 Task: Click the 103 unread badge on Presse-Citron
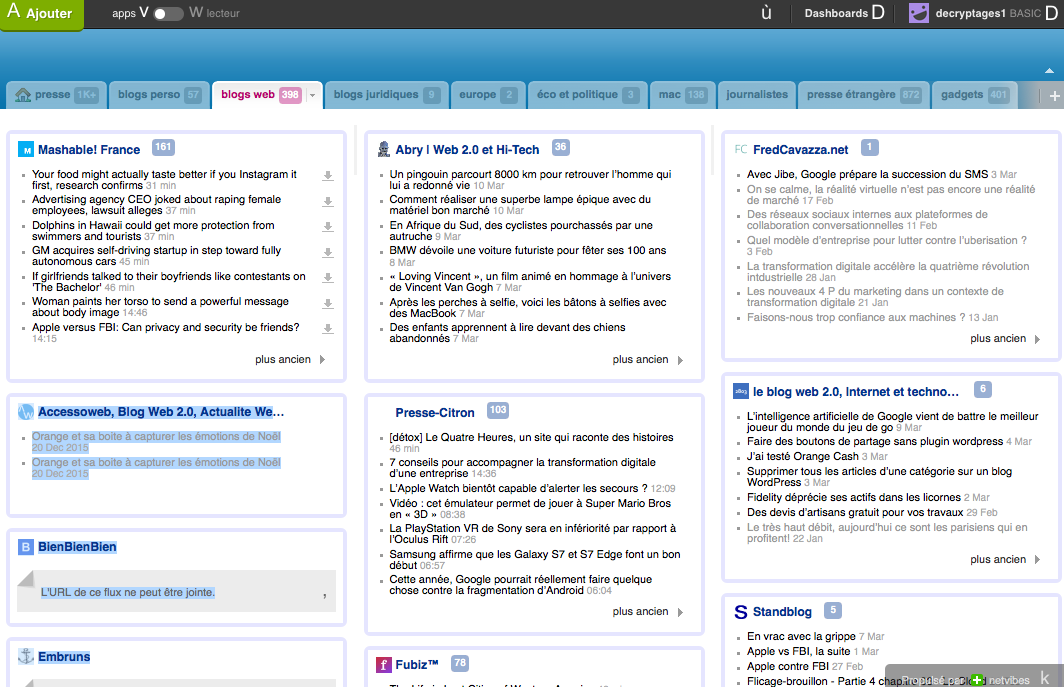[497, 410]
